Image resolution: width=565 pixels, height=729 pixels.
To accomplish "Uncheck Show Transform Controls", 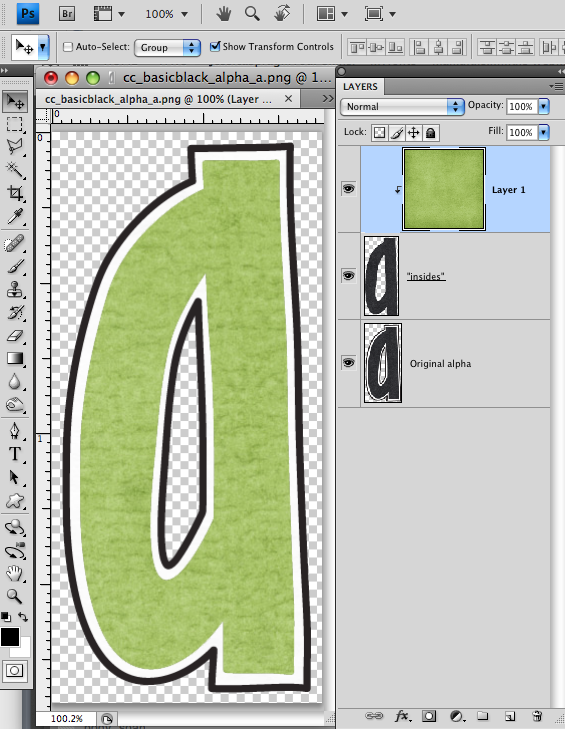I will (215, 46).
